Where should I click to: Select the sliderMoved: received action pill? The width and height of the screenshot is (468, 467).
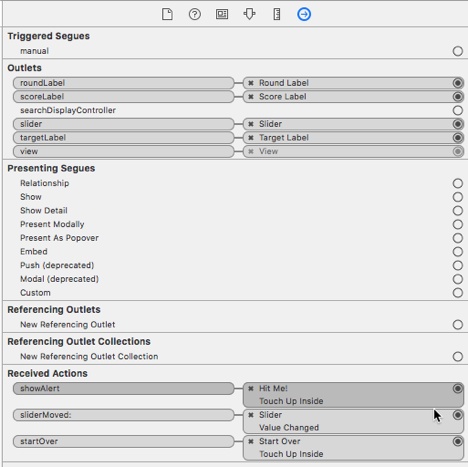124,415
